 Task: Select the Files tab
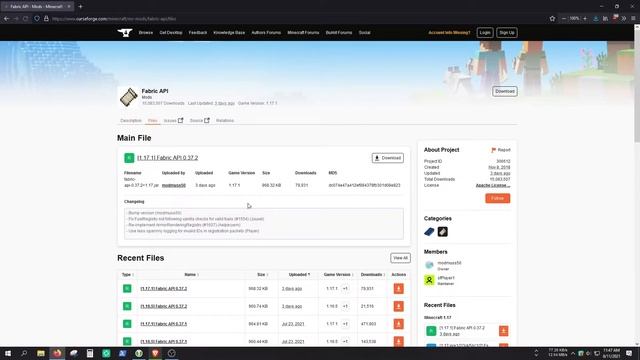(153, 121)
